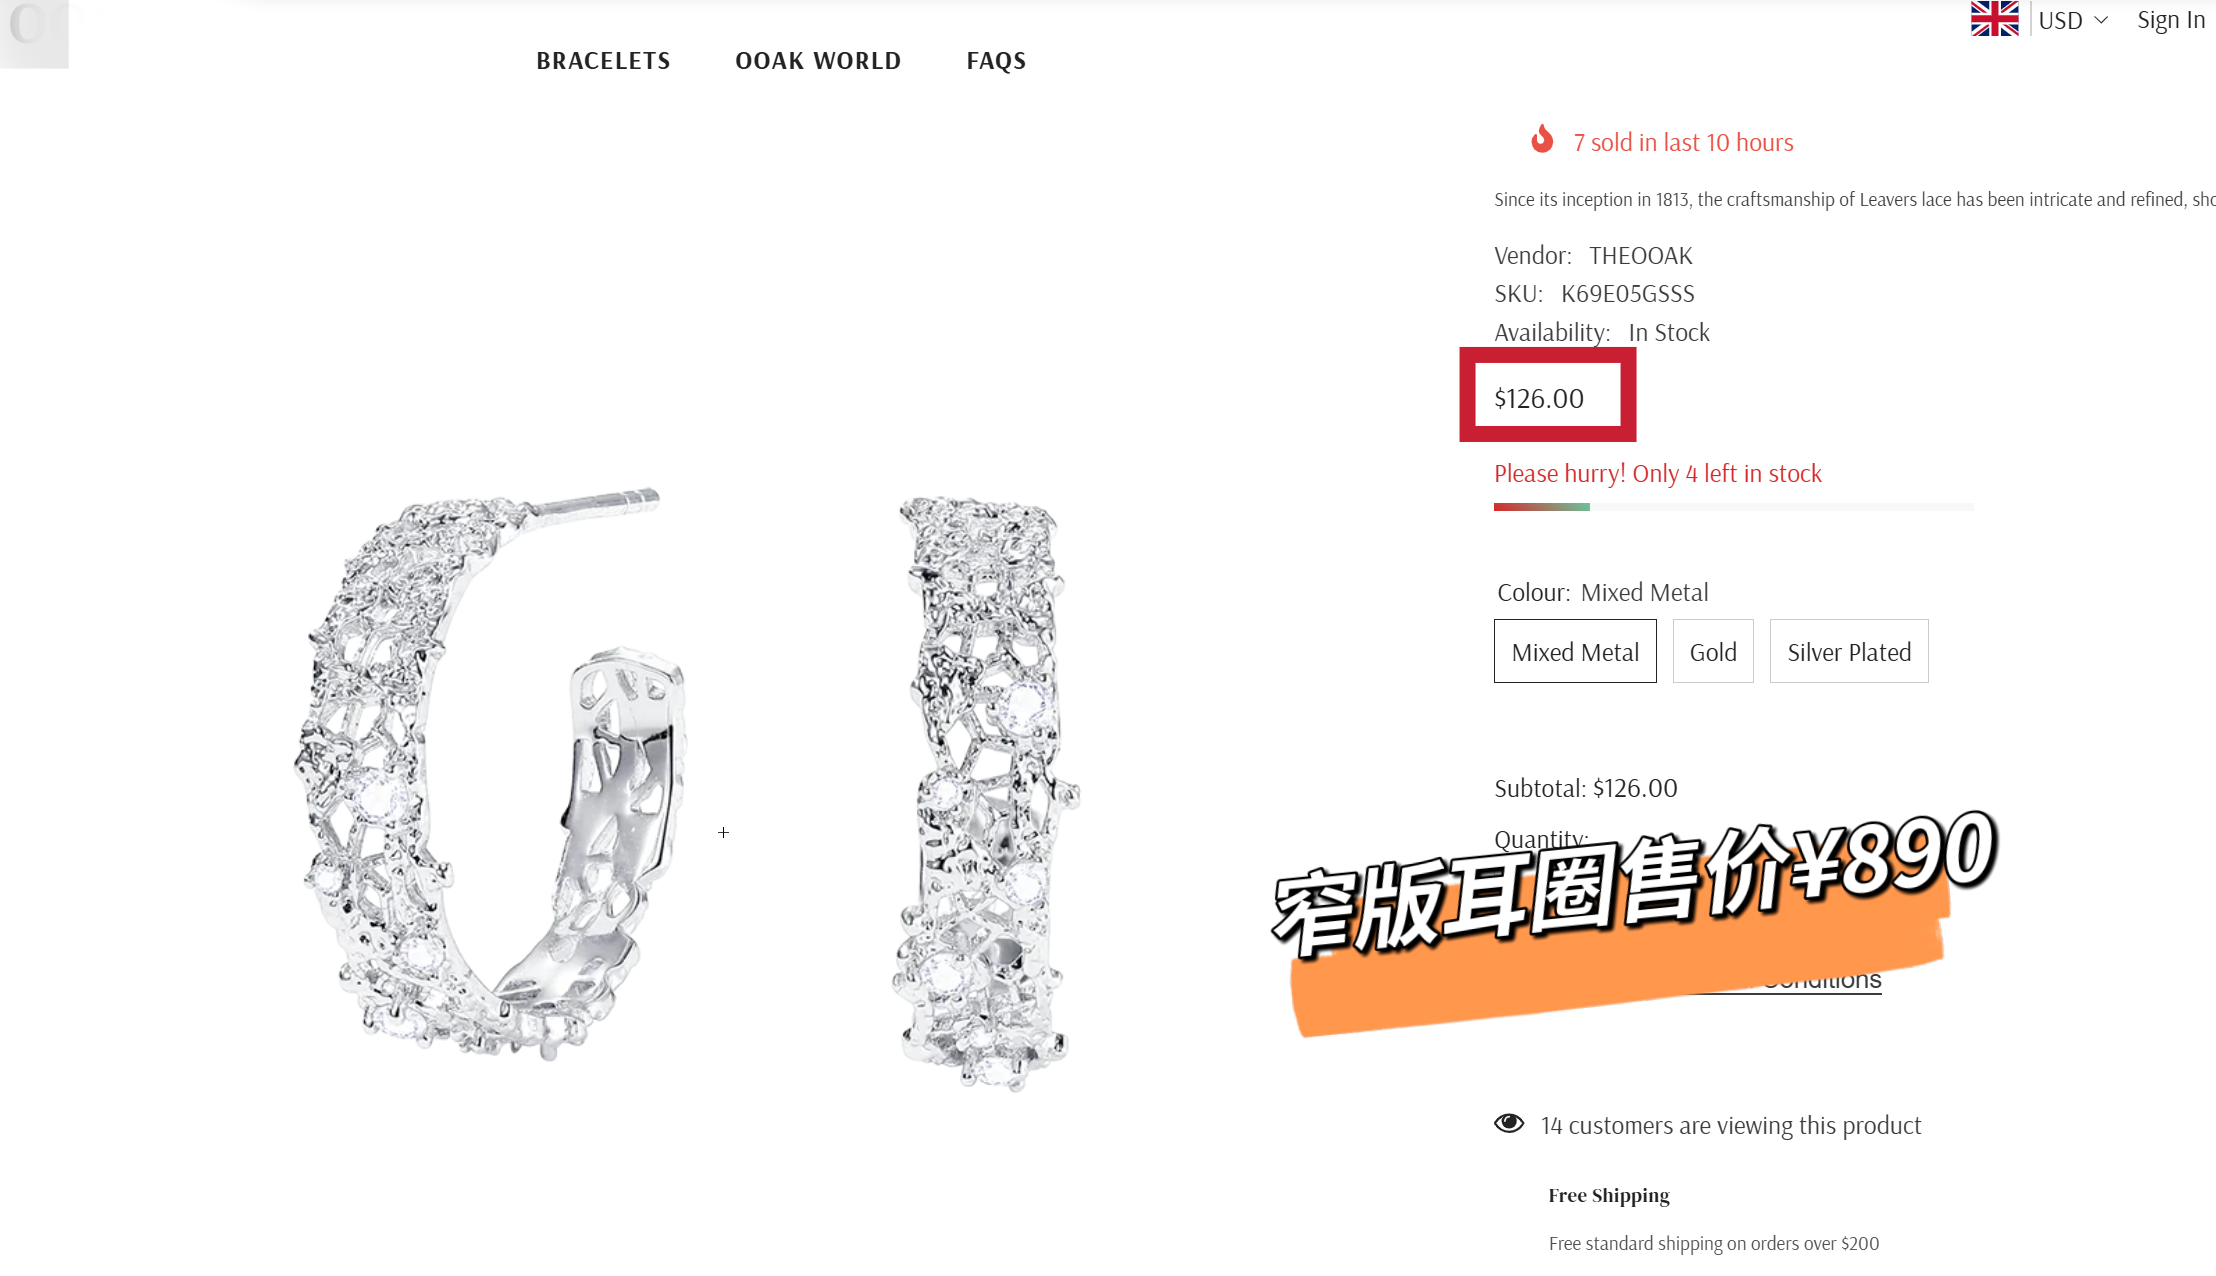Select the Mixed Metal colour option
Image resolution: width=2216 pixels, height=1276 pixels.
point(1575,652)
